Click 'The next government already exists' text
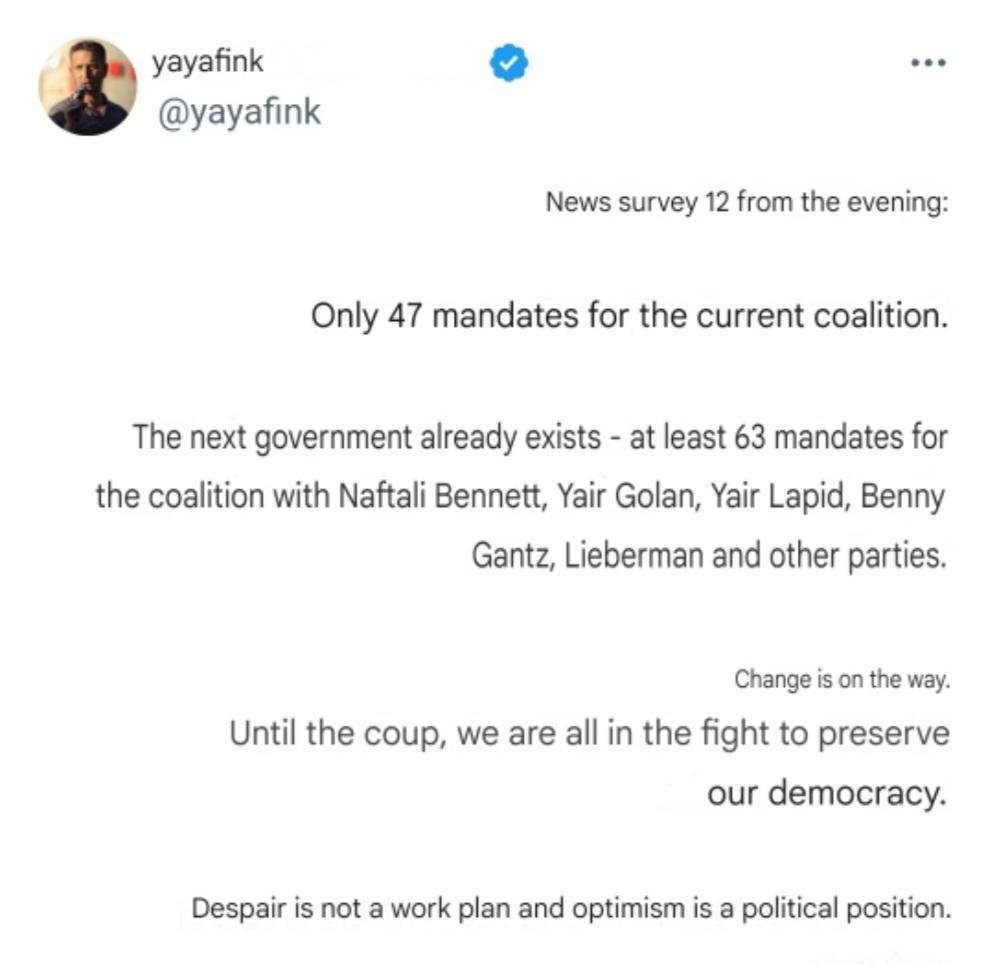This screenshot has width=988, height=964. [367, 437]
